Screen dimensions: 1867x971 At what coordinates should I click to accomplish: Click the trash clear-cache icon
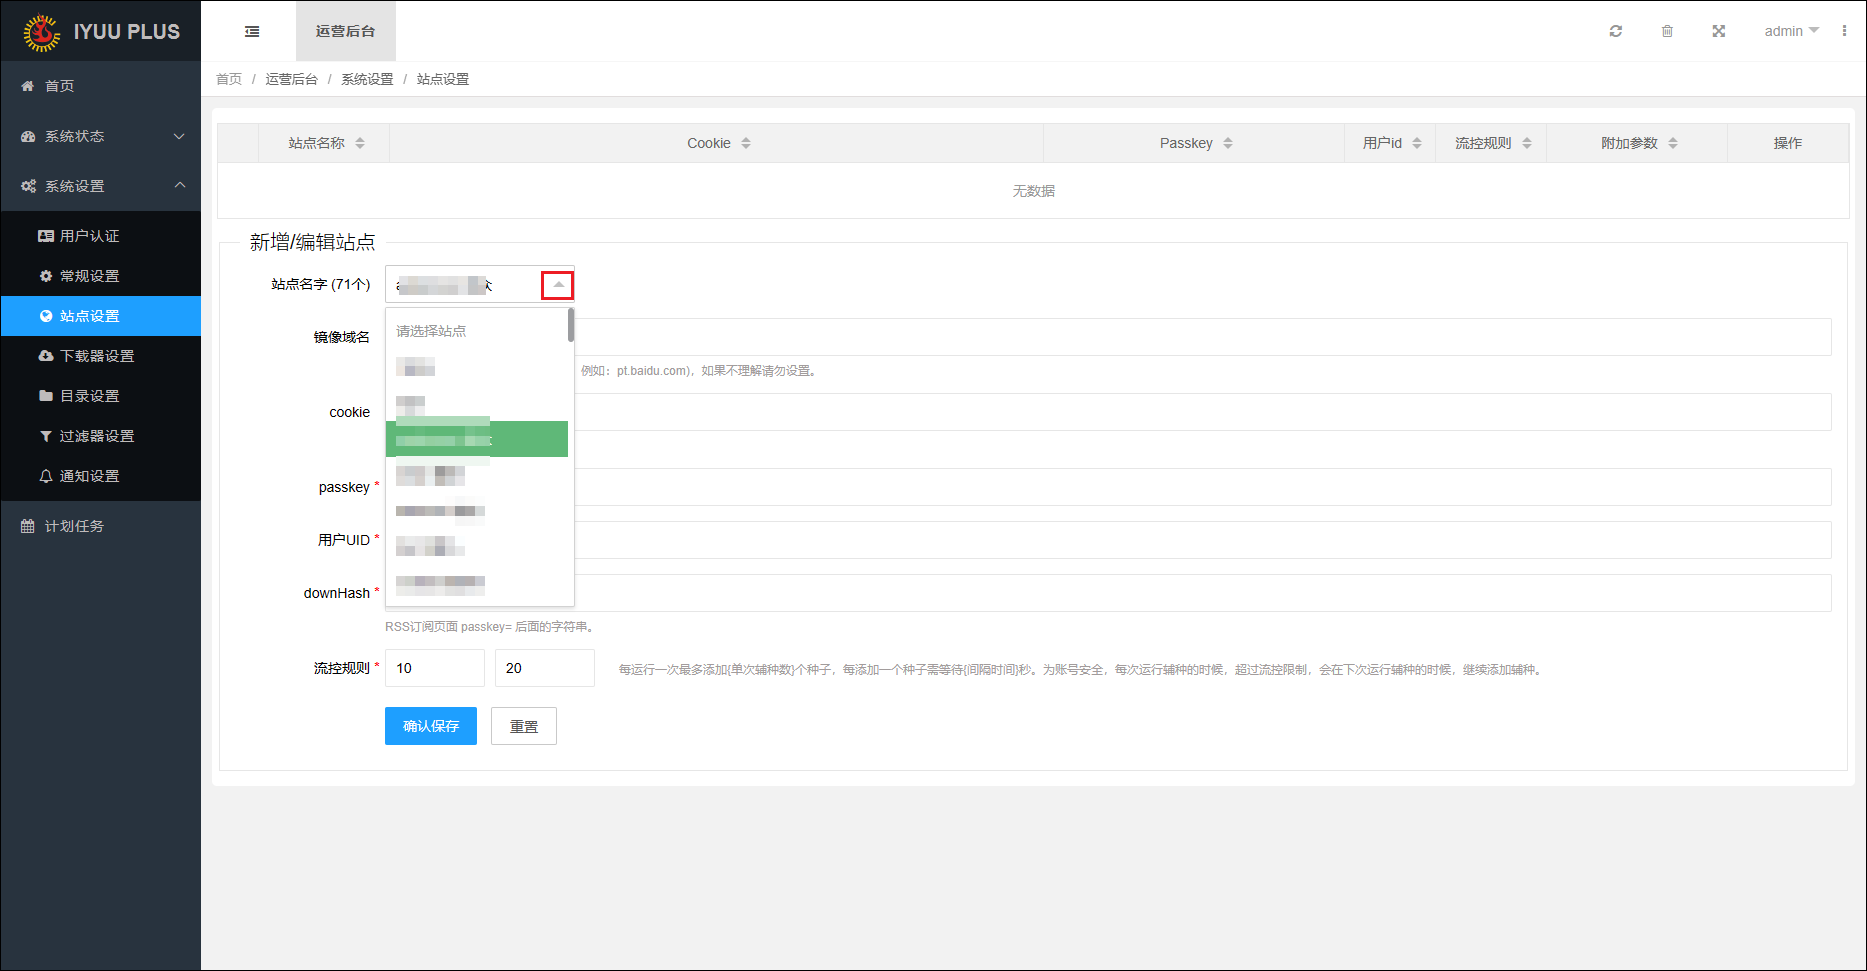[x=1667, y=31]
